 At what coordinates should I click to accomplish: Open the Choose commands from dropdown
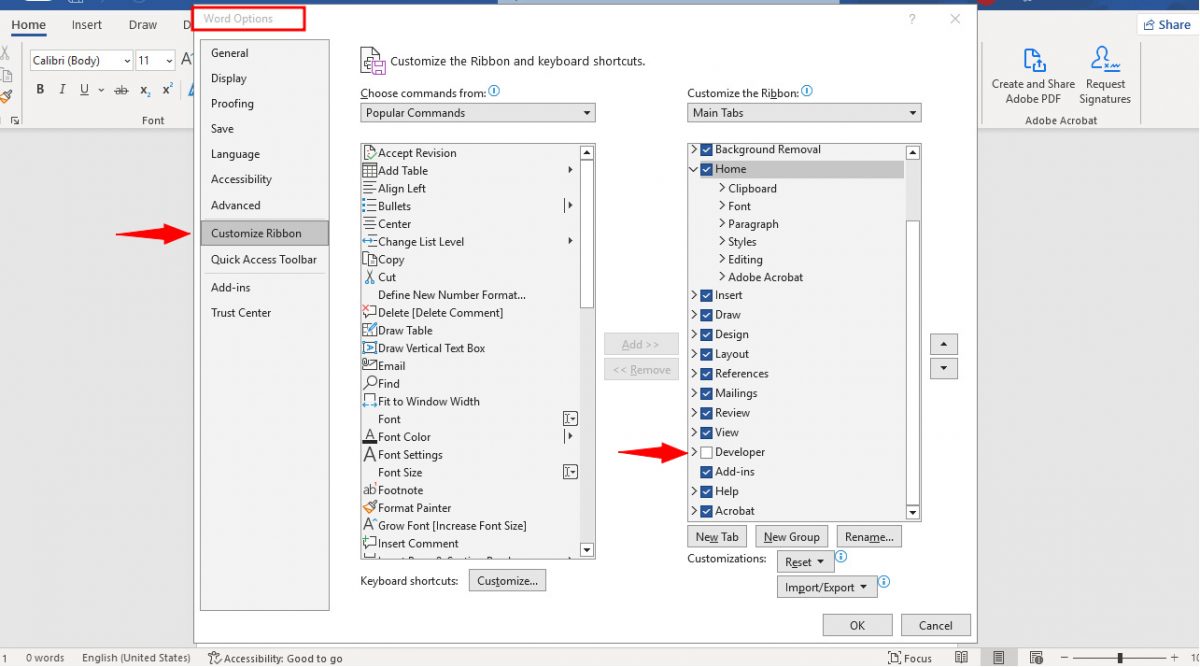(x=477, y=112)
